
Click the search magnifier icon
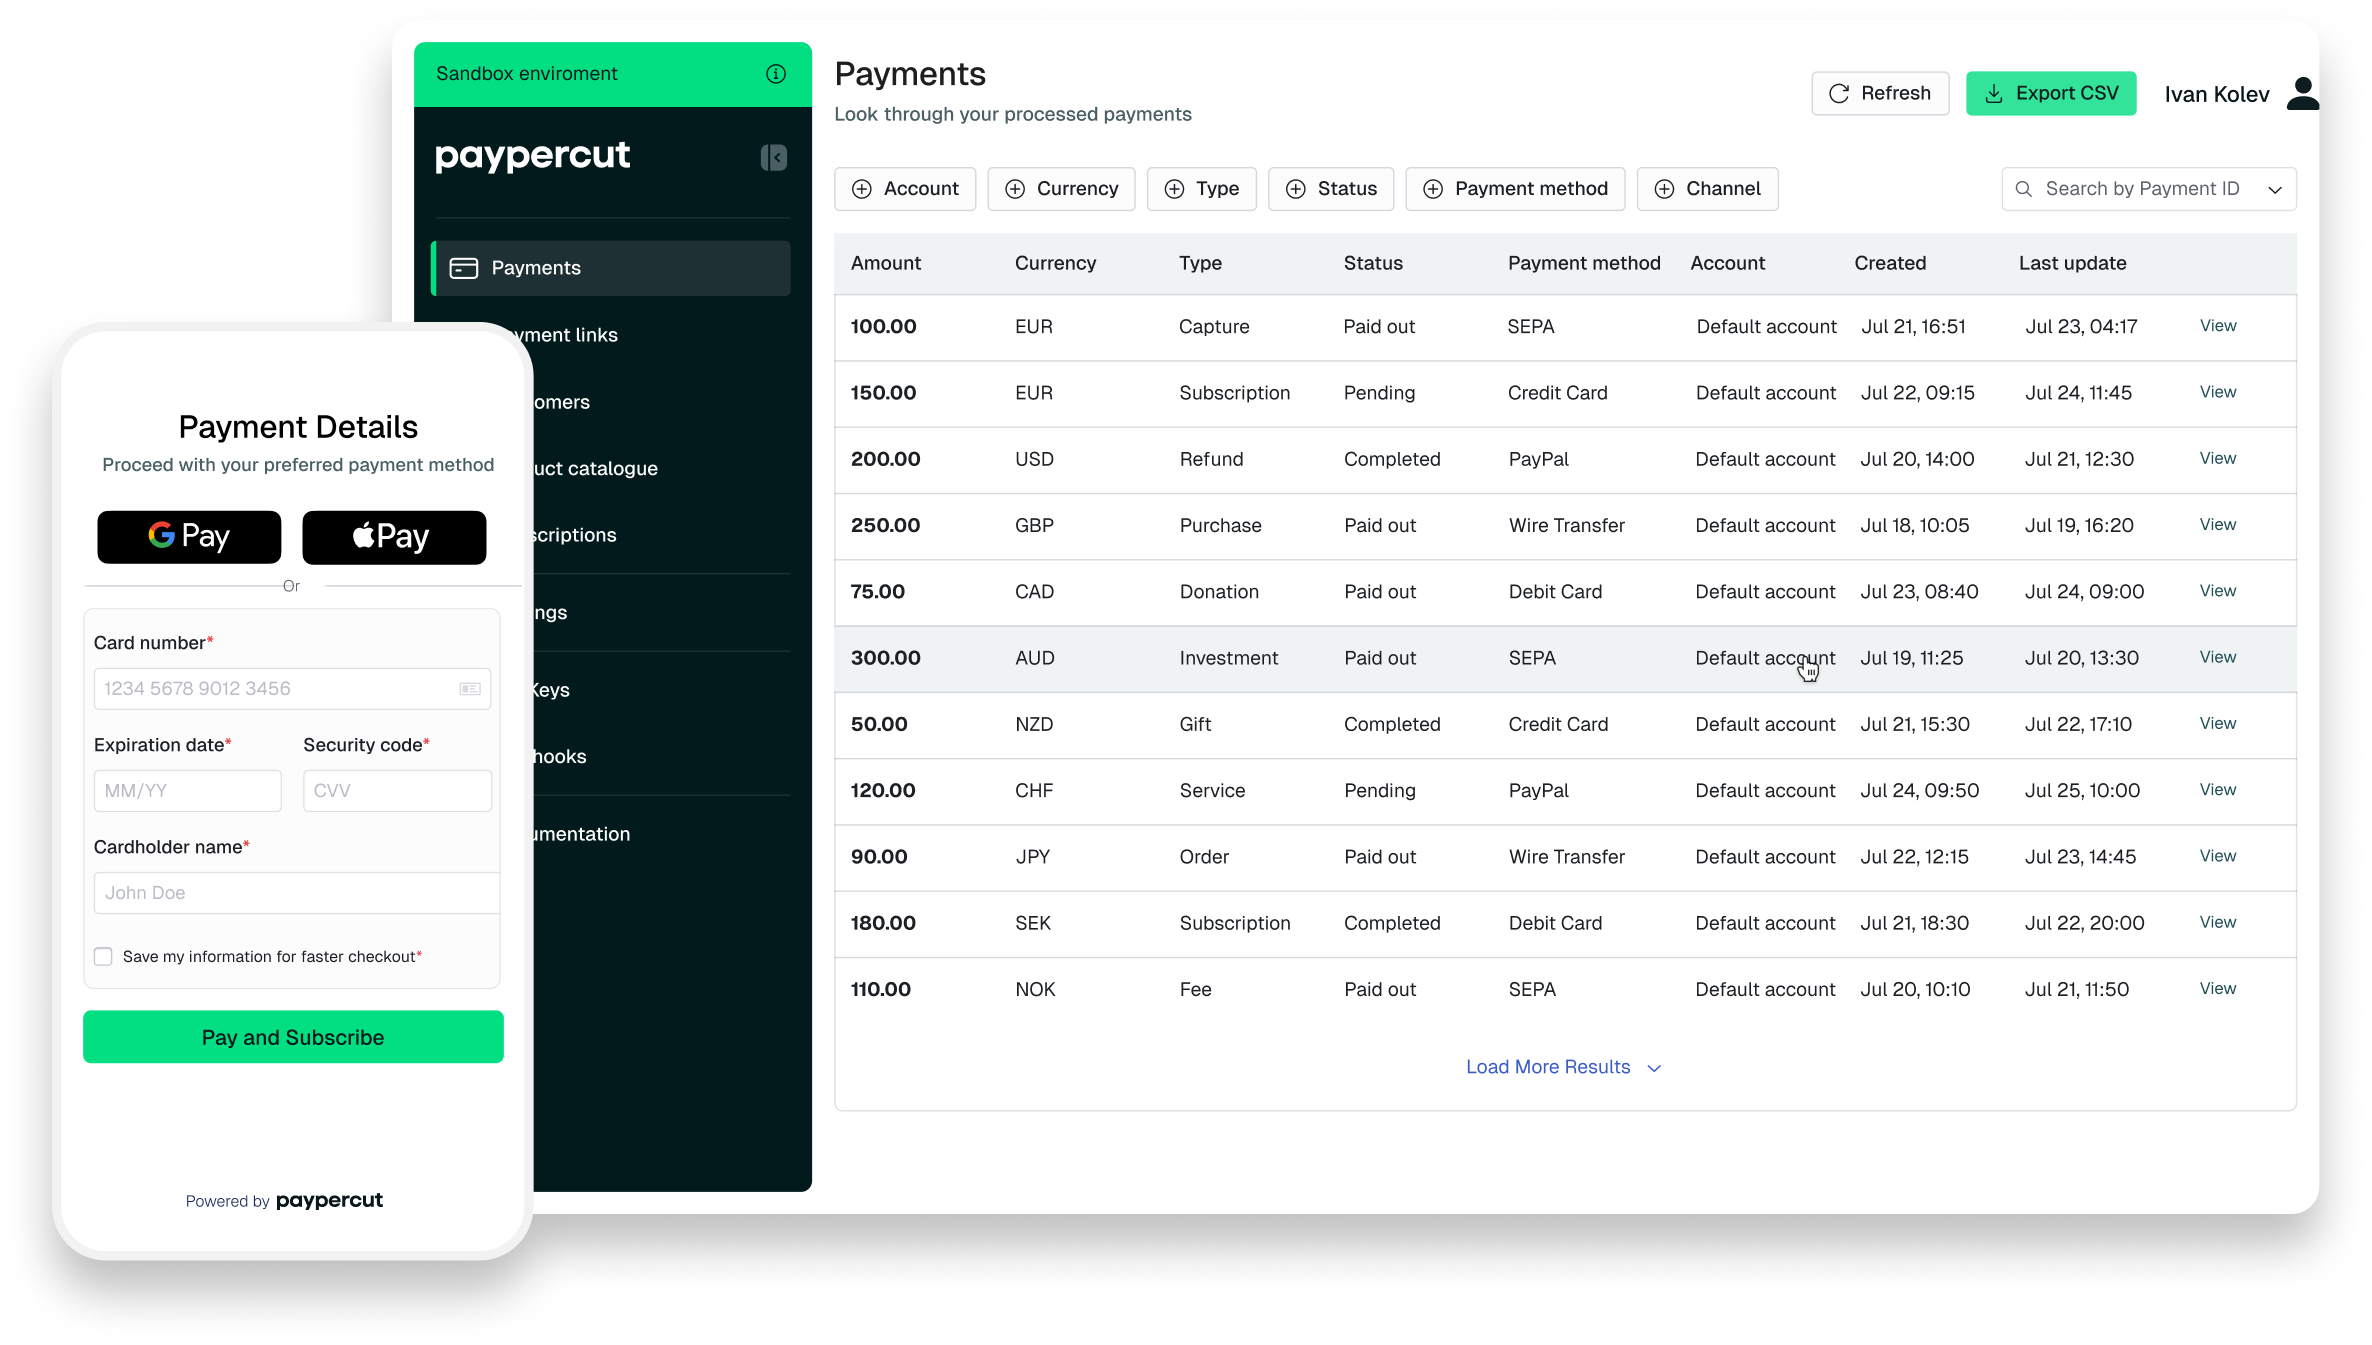2023,189
